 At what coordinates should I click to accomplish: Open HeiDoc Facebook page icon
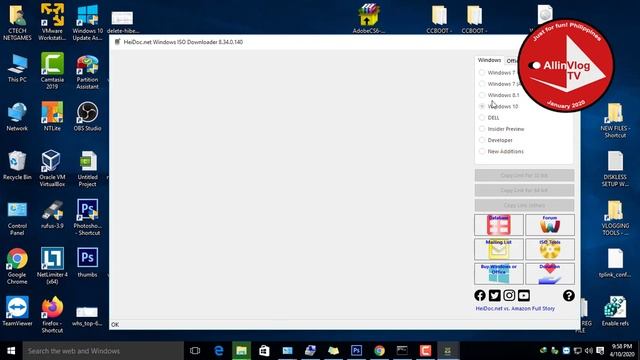coord(480,296)
